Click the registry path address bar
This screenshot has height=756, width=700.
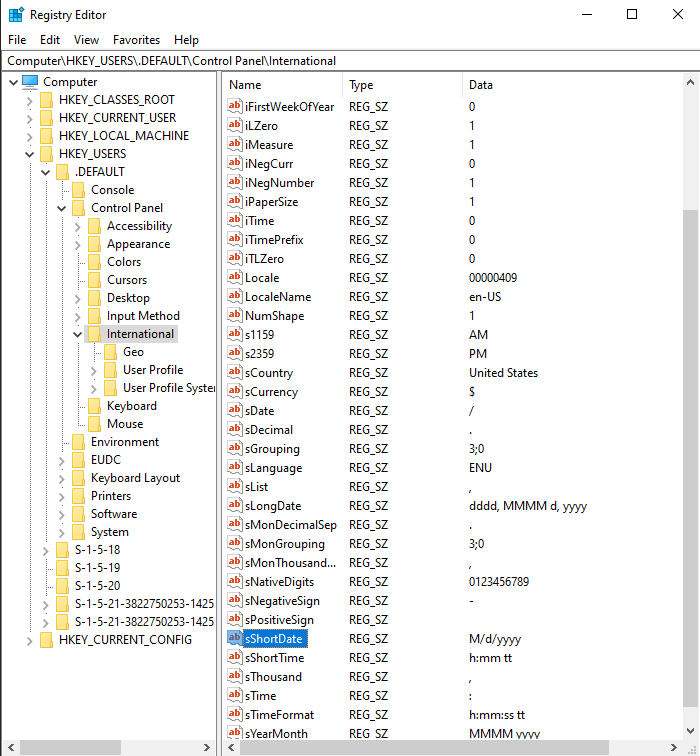(350, 61)
